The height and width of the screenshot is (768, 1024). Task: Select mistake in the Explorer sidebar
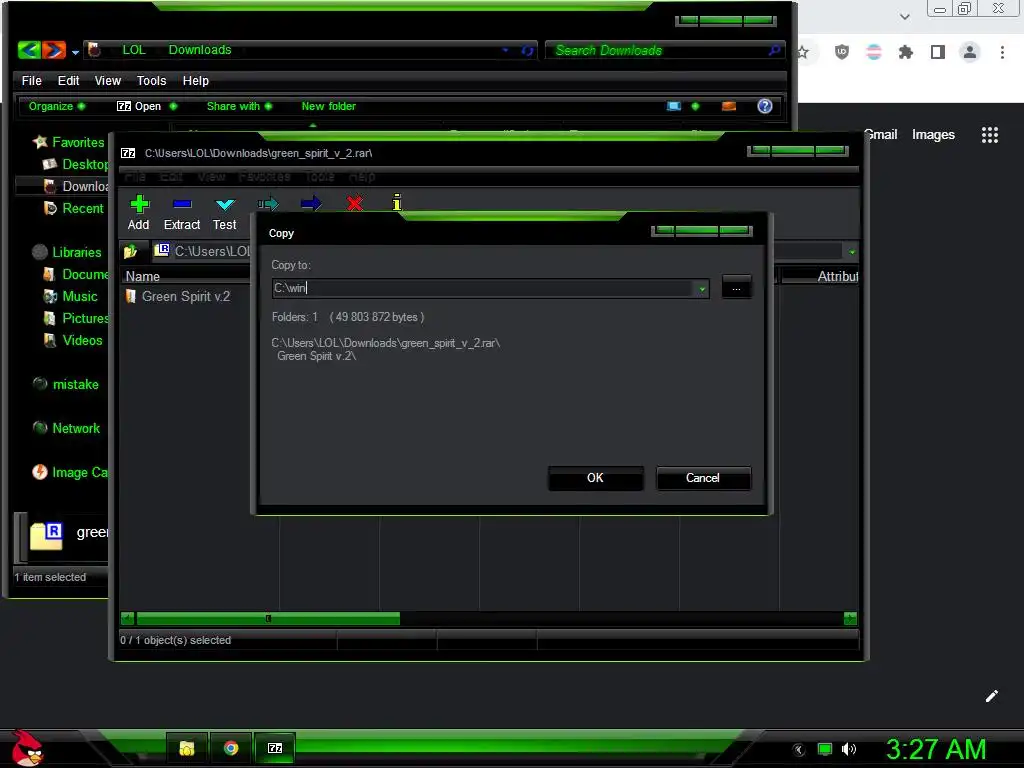[66, 385]
